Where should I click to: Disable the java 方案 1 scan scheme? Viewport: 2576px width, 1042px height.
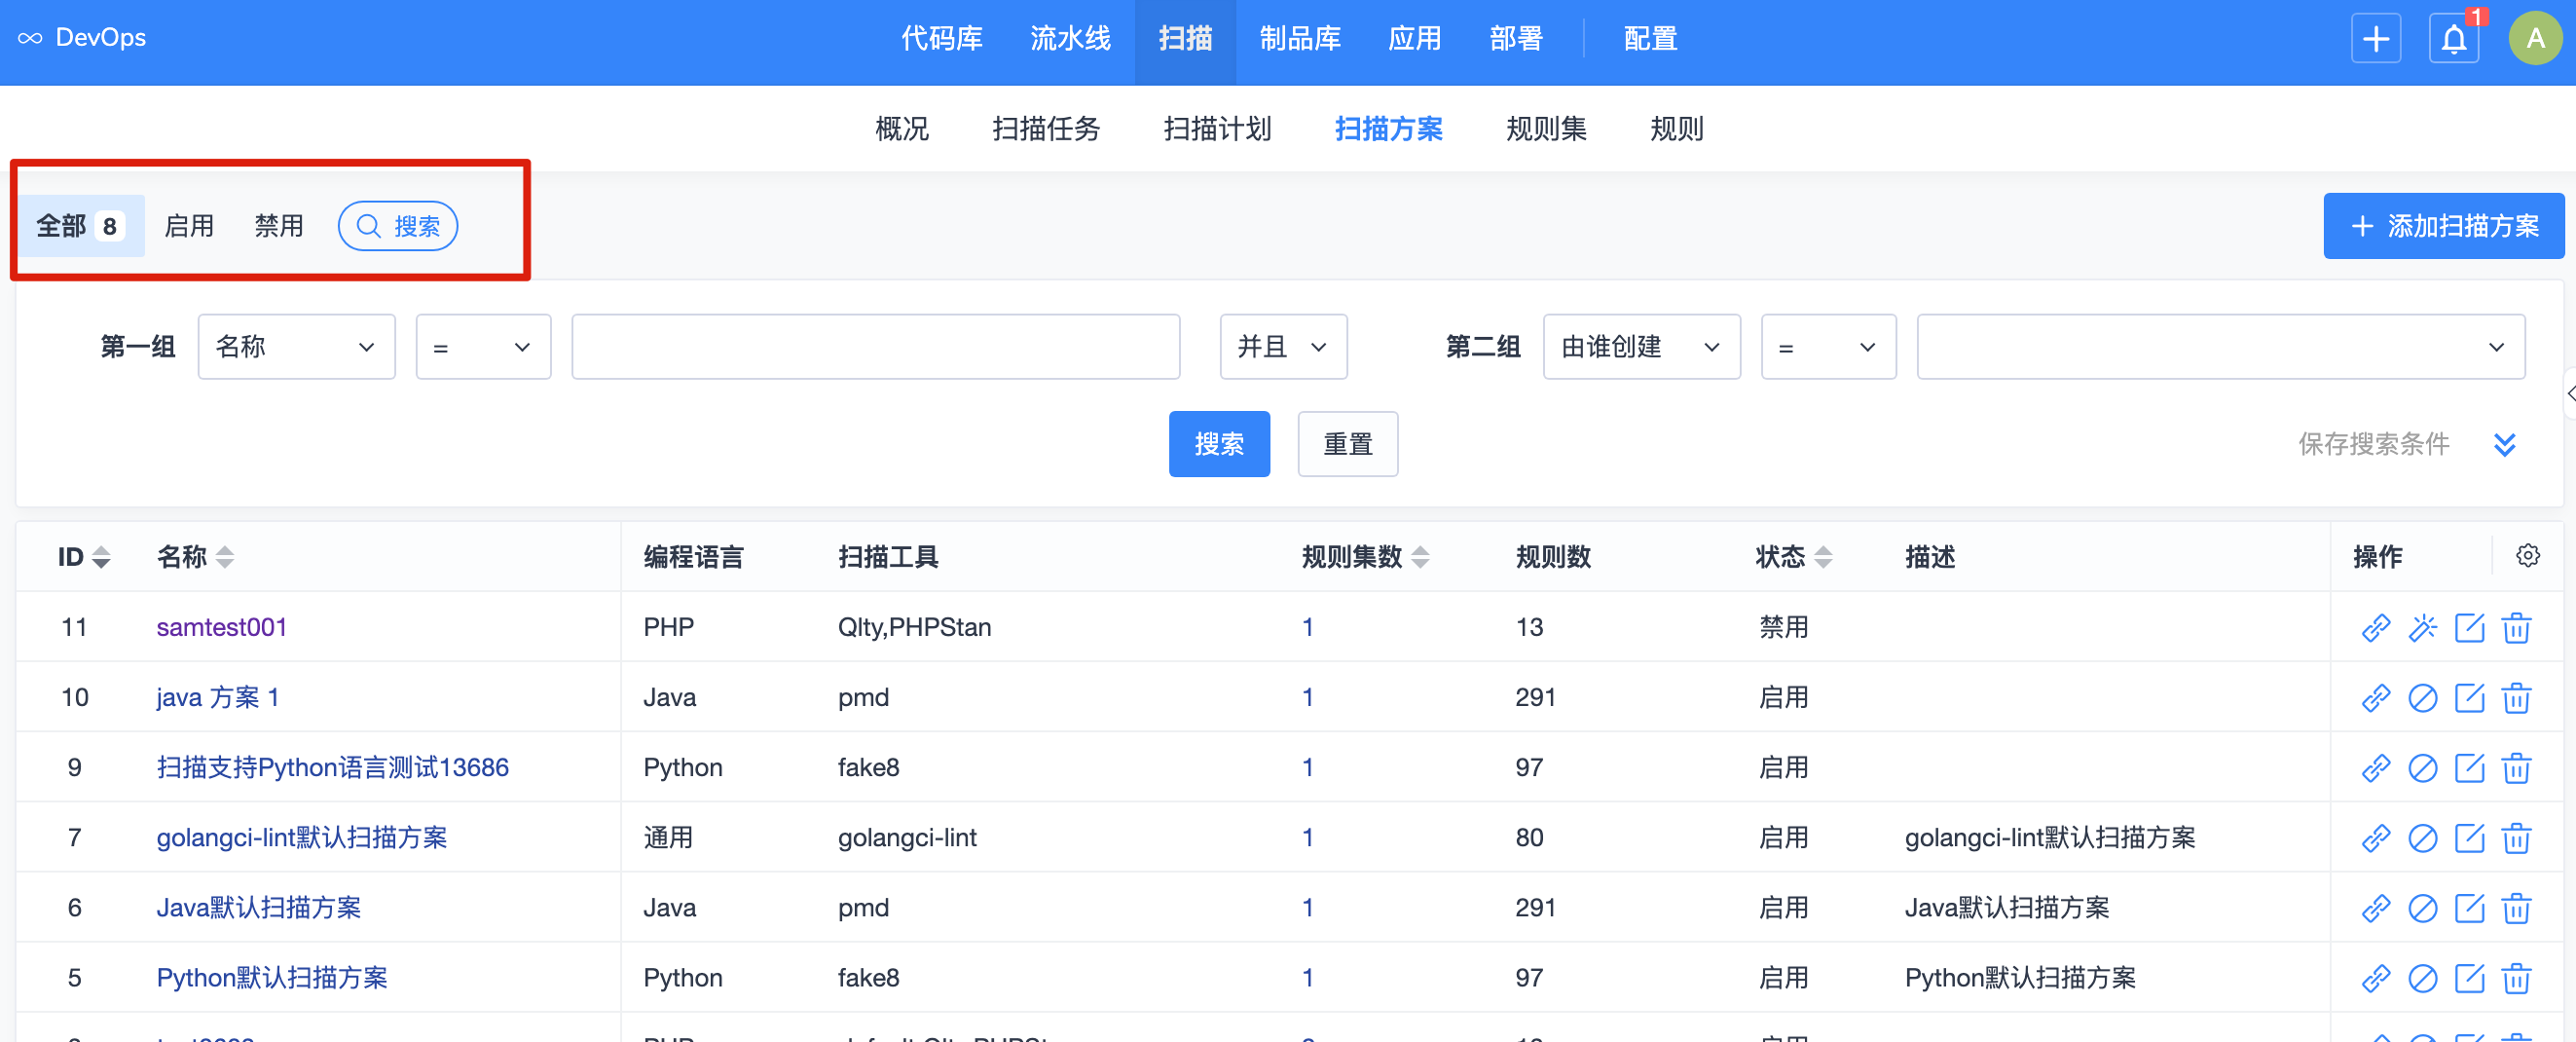[x=2422, y=698]
